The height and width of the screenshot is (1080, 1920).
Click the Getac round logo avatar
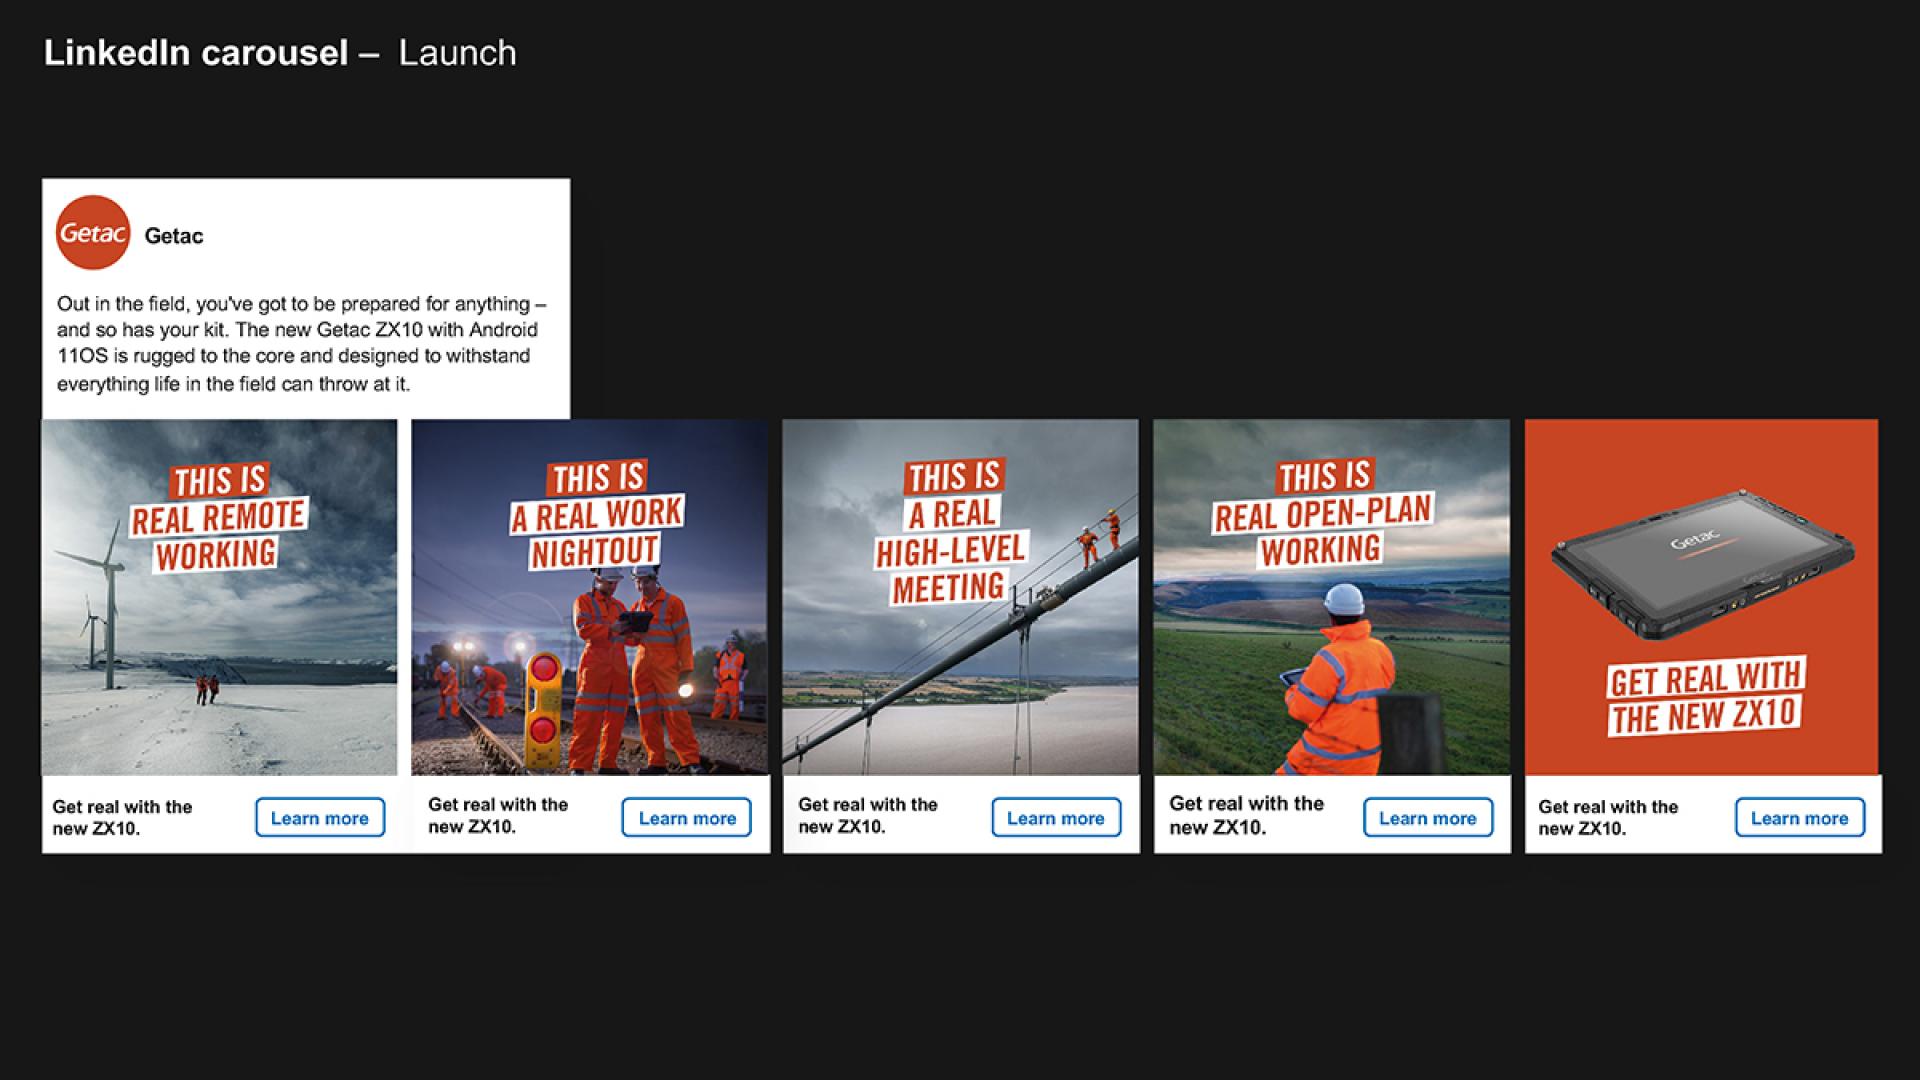coord(93,233)
